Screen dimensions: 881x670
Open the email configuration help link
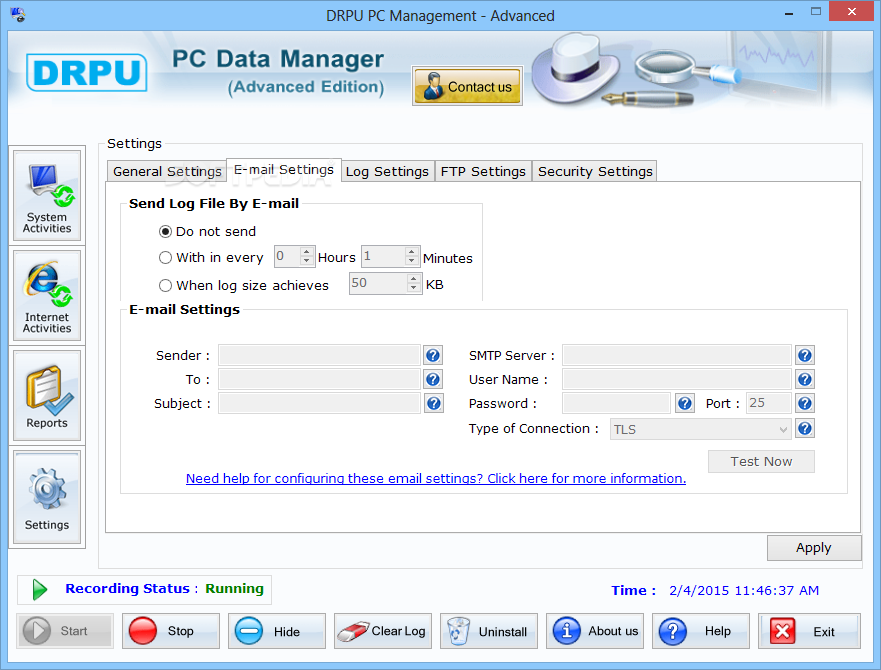click(x=435, y=478)
